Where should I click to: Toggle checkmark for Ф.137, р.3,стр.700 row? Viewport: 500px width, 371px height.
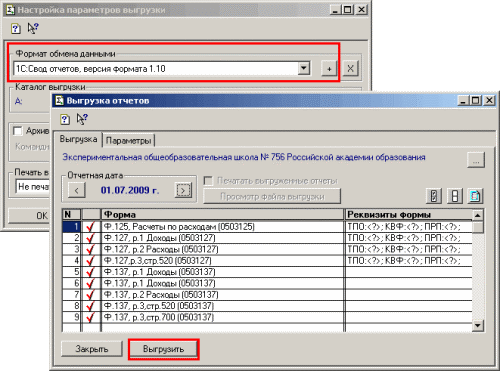coord(90,317)
